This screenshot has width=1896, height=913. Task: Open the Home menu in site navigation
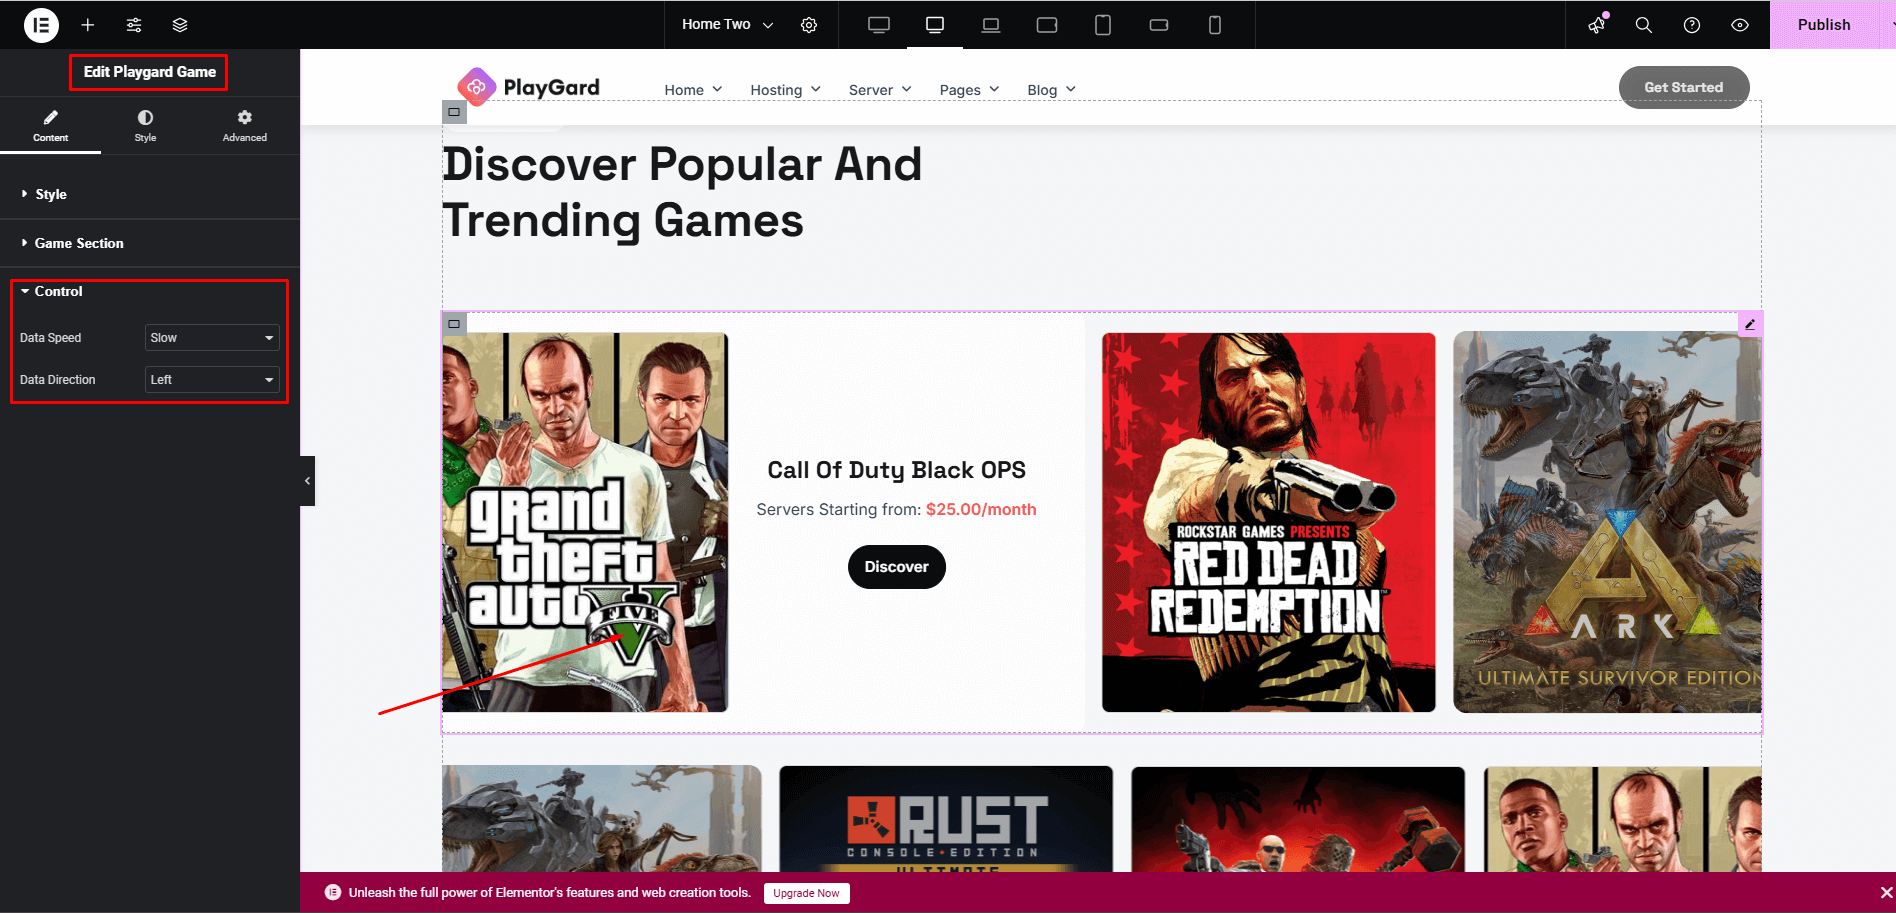[x=693, y=90]
